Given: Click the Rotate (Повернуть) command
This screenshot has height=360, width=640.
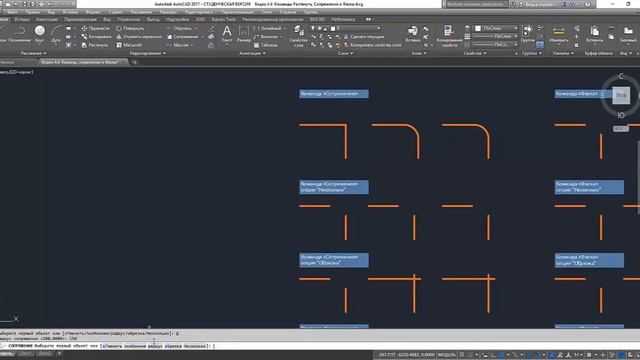Looking at the screenshot, I should 130,29.
